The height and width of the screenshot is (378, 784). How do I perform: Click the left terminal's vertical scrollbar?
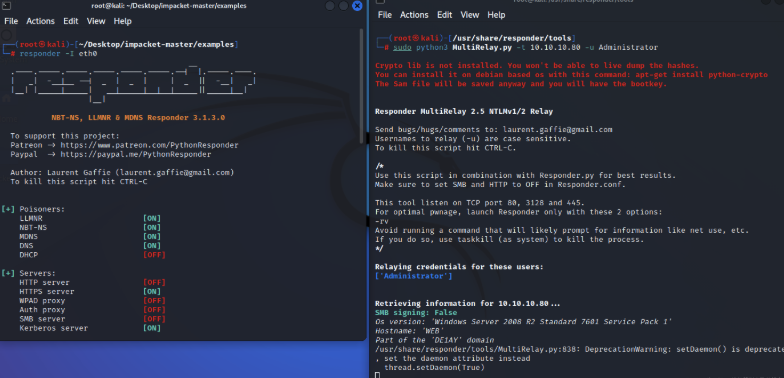(362, 85)
